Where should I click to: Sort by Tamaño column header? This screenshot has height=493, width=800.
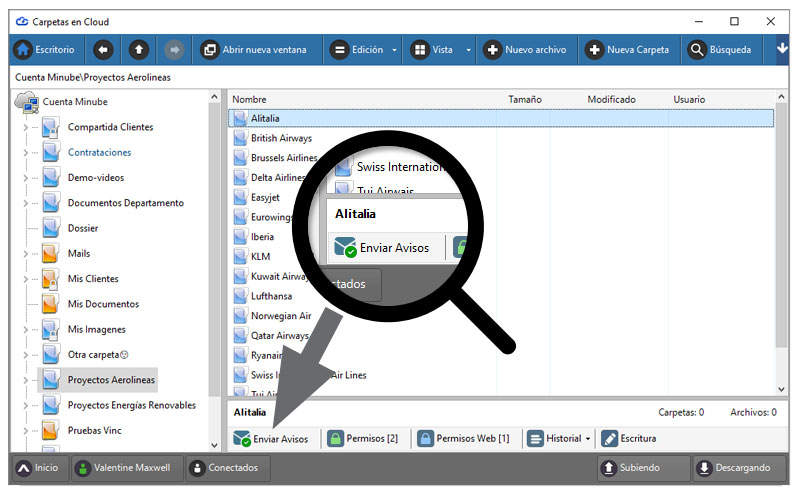pos(524,100)
